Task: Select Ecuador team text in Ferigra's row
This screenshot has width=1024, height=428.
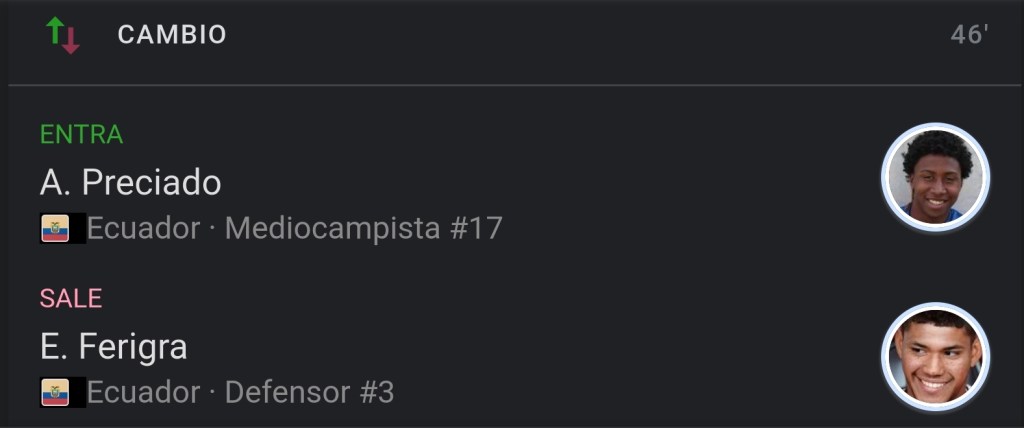Action: (x=143, y=393)
